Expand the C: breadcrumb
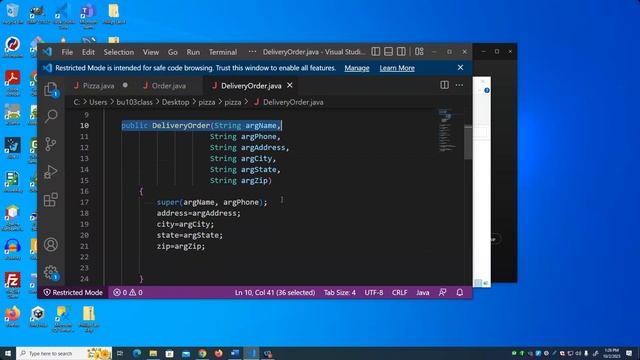The width and height of the screenshot is (640, 360). (77, 102)
